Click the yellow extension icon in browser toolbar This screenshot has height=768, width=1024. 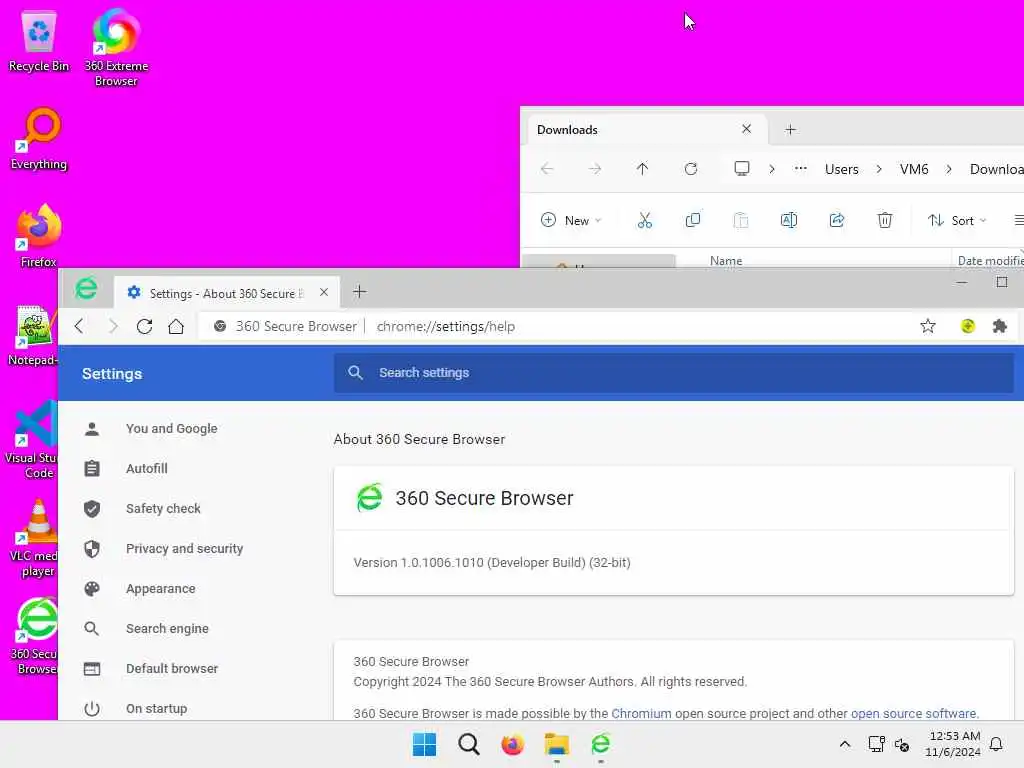pos(968,326)
